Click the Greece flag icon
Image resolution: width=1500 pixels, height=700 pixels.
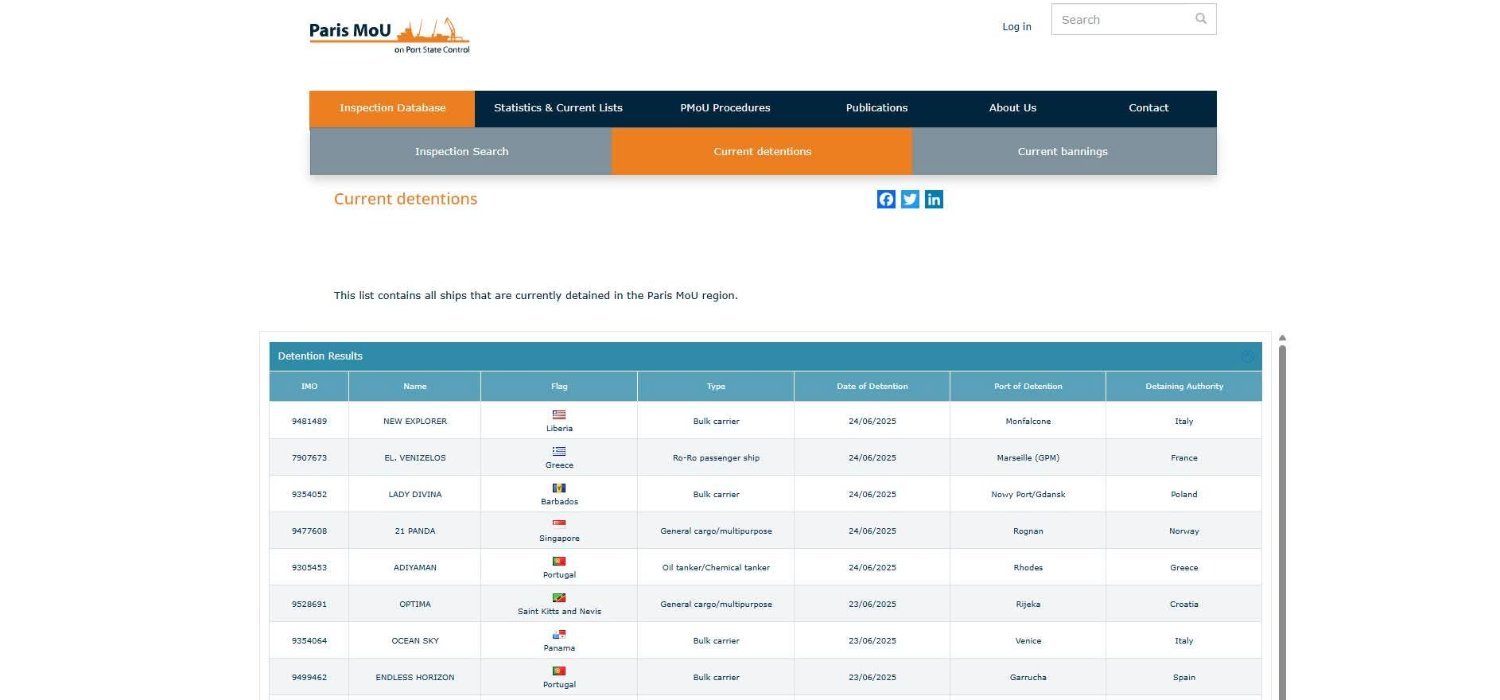[x=559, y=451]
